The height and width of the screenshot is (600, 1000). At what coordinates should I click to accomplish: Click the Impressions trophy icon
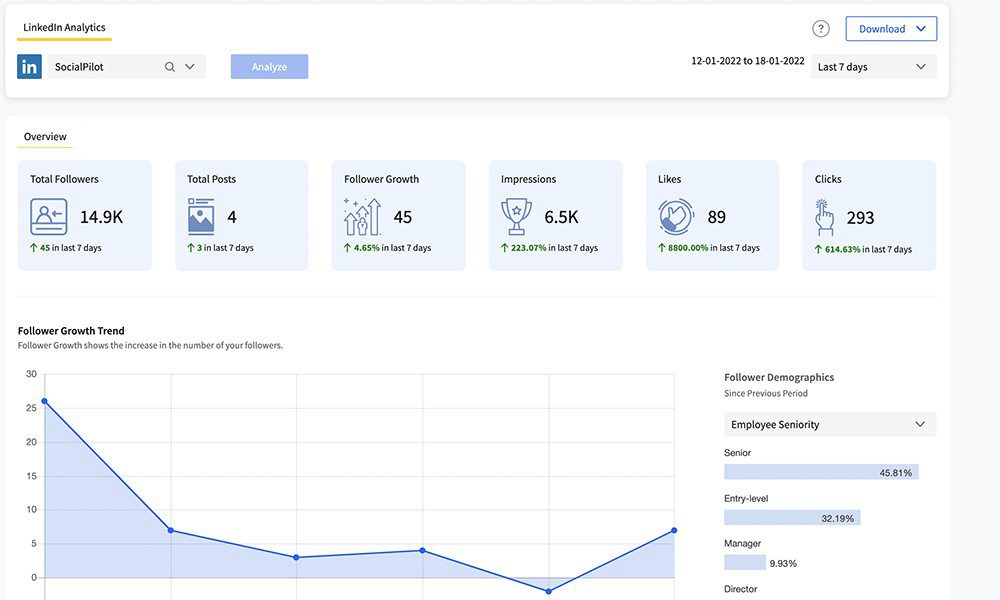[x=516, y=214]
